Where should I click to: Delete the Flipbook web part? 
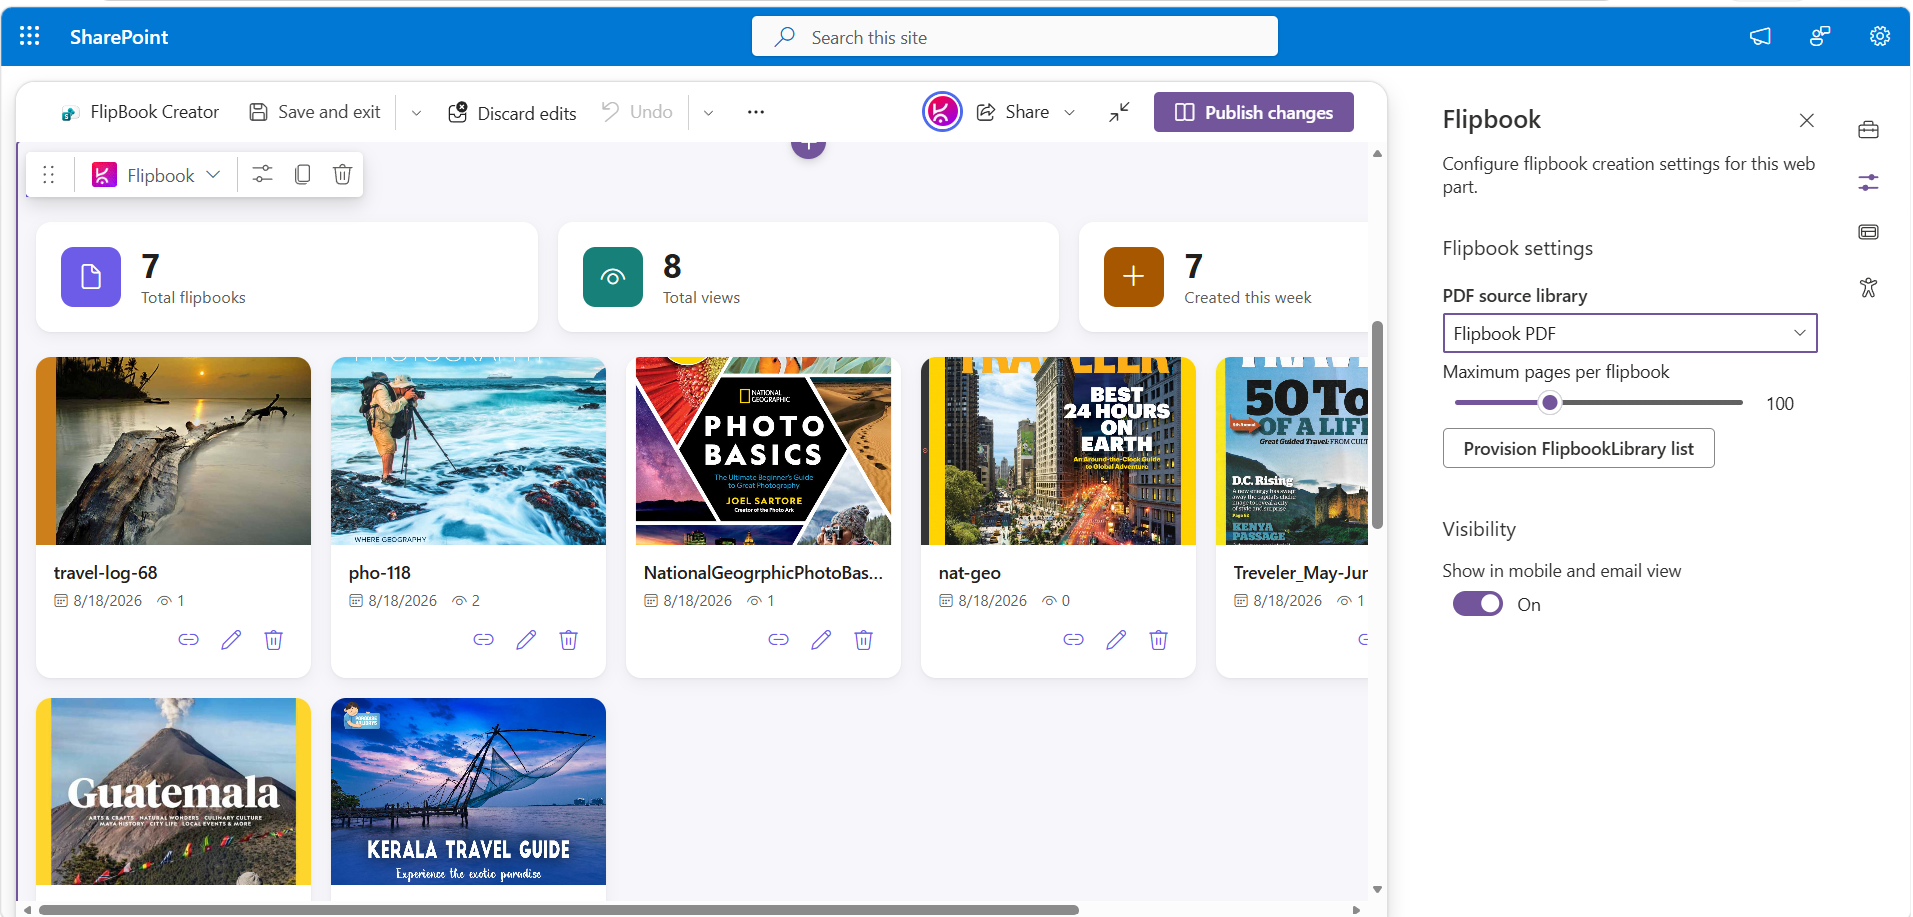pos(342,175)
